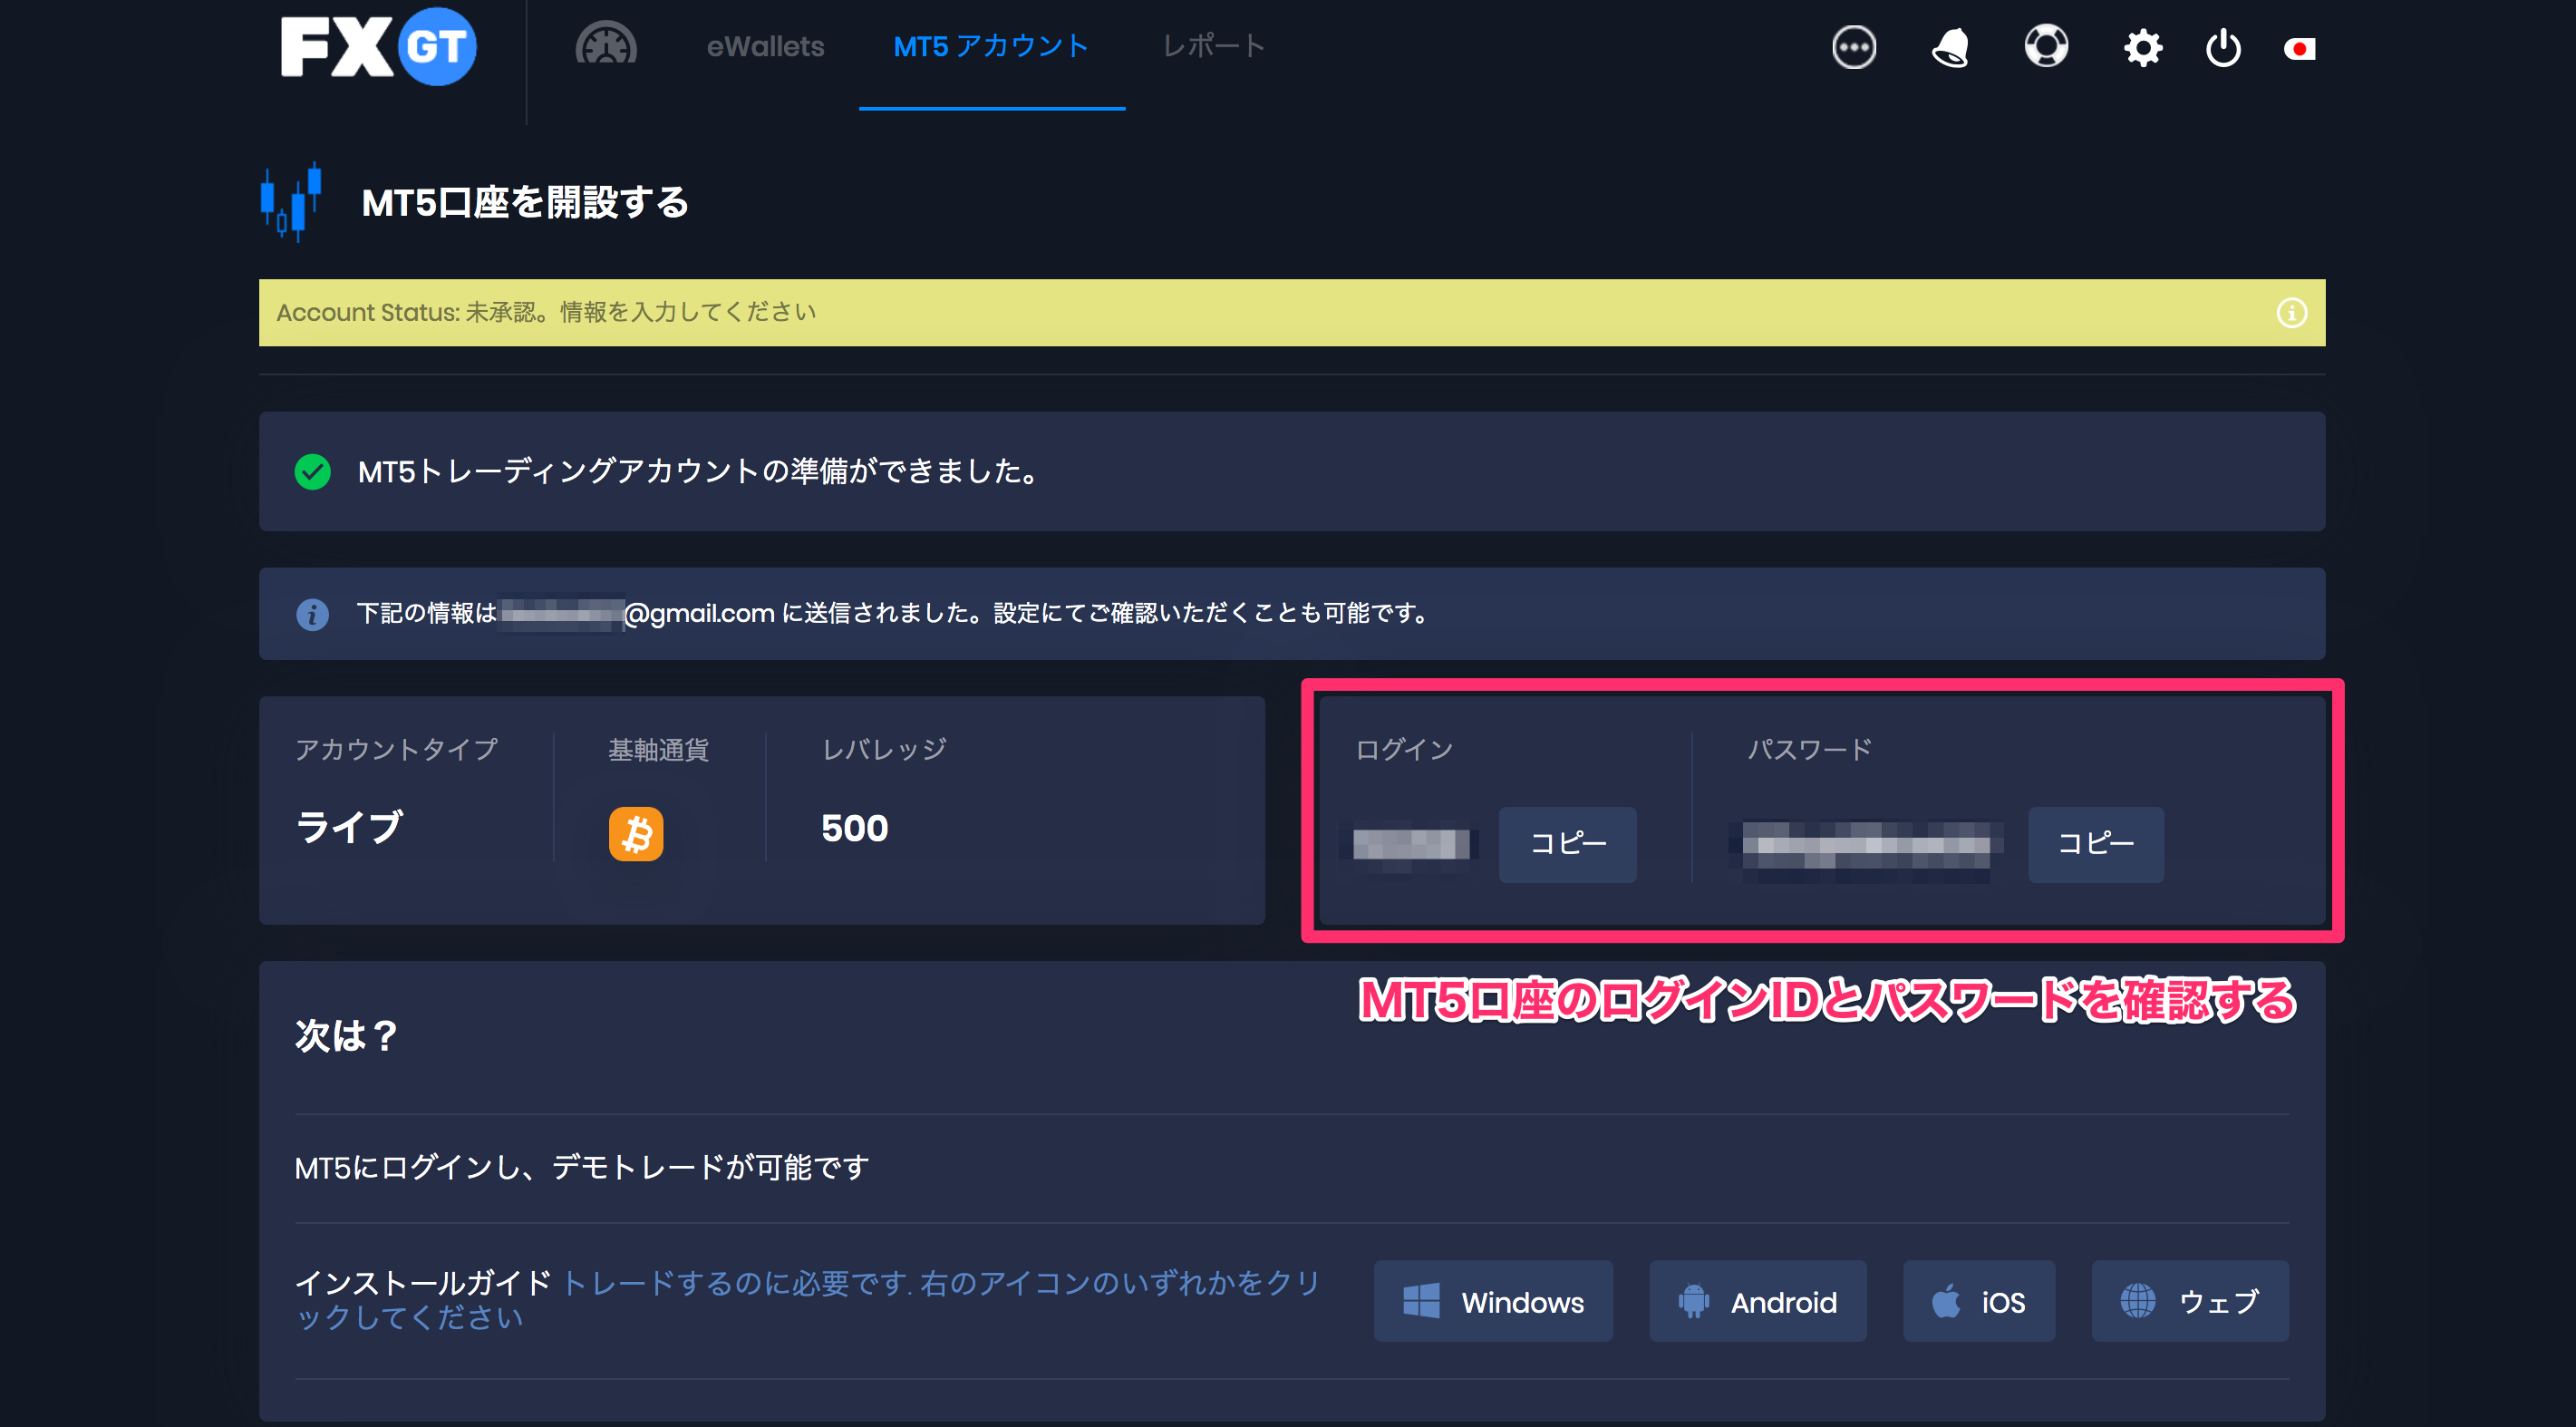
Task: Open the ウェブ web terminal
Action: coord(2189,1301)
